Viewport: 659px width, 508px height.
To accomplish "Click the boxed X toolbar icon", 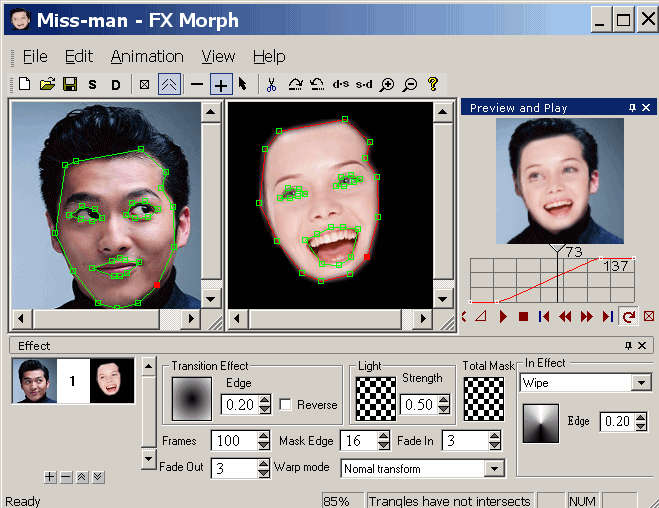I will 144,84.
